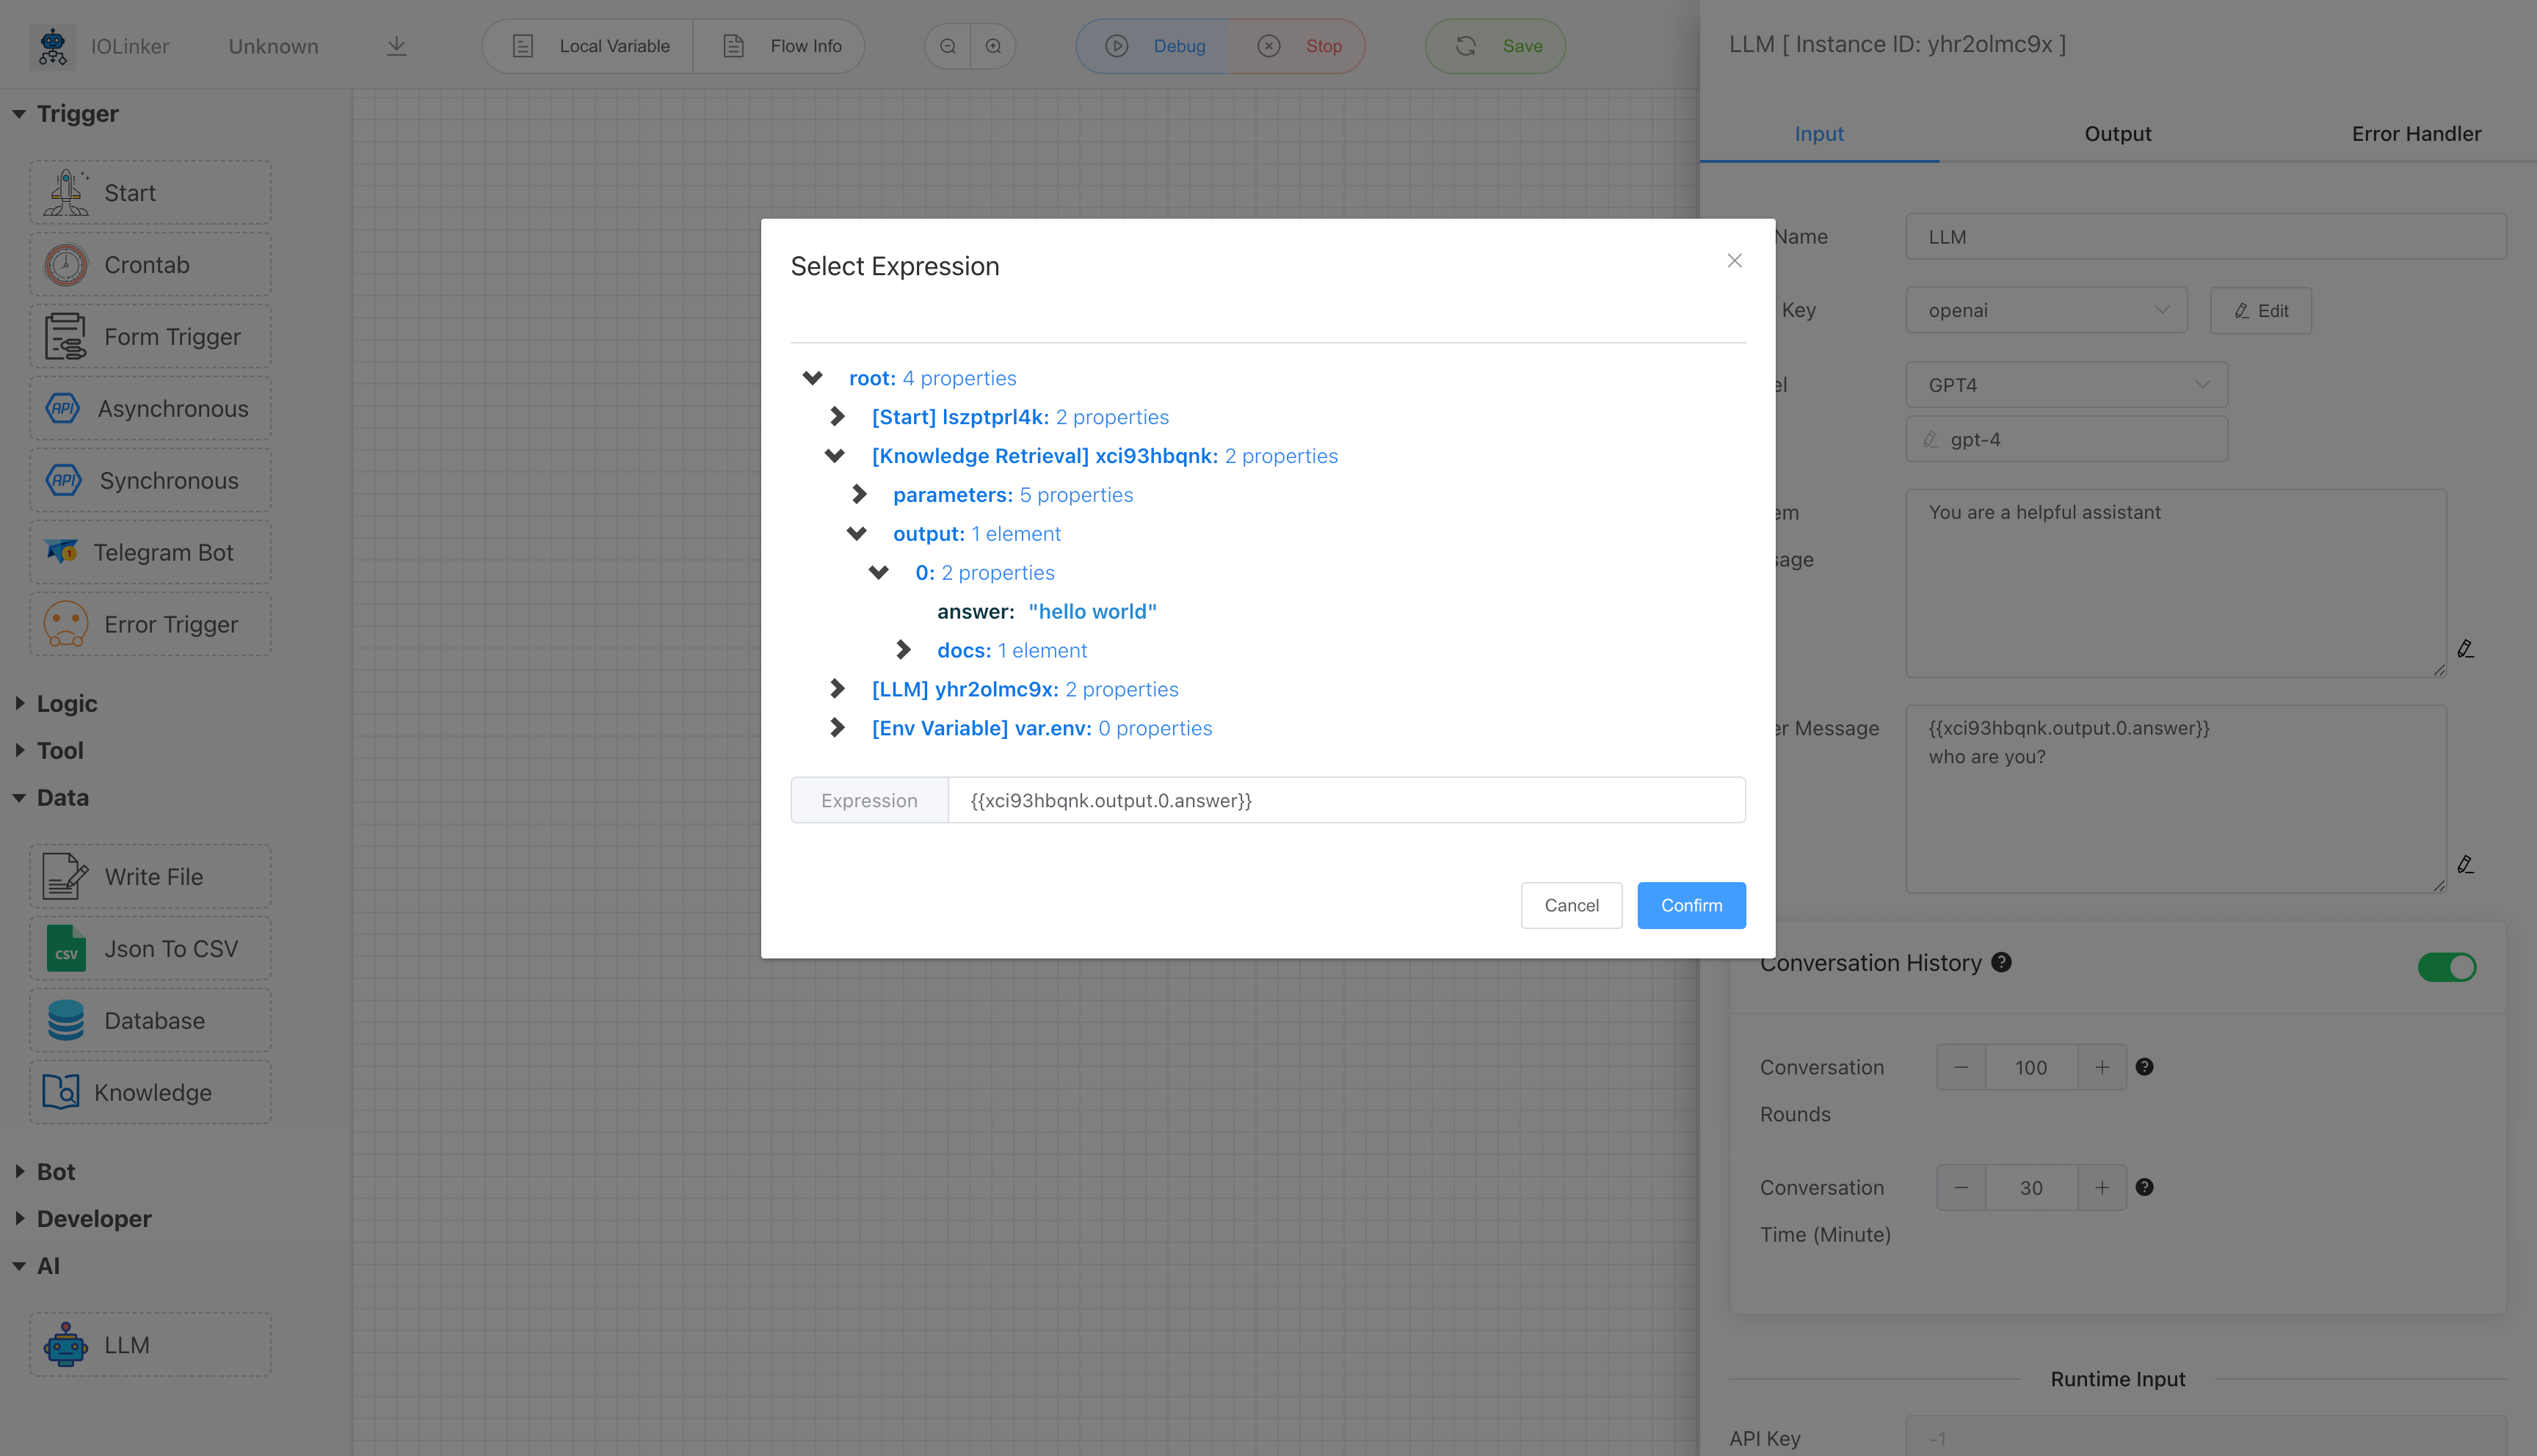
Task: Increase Conversation Rounds with plus button
Action: click(x=2102, y=1067)
